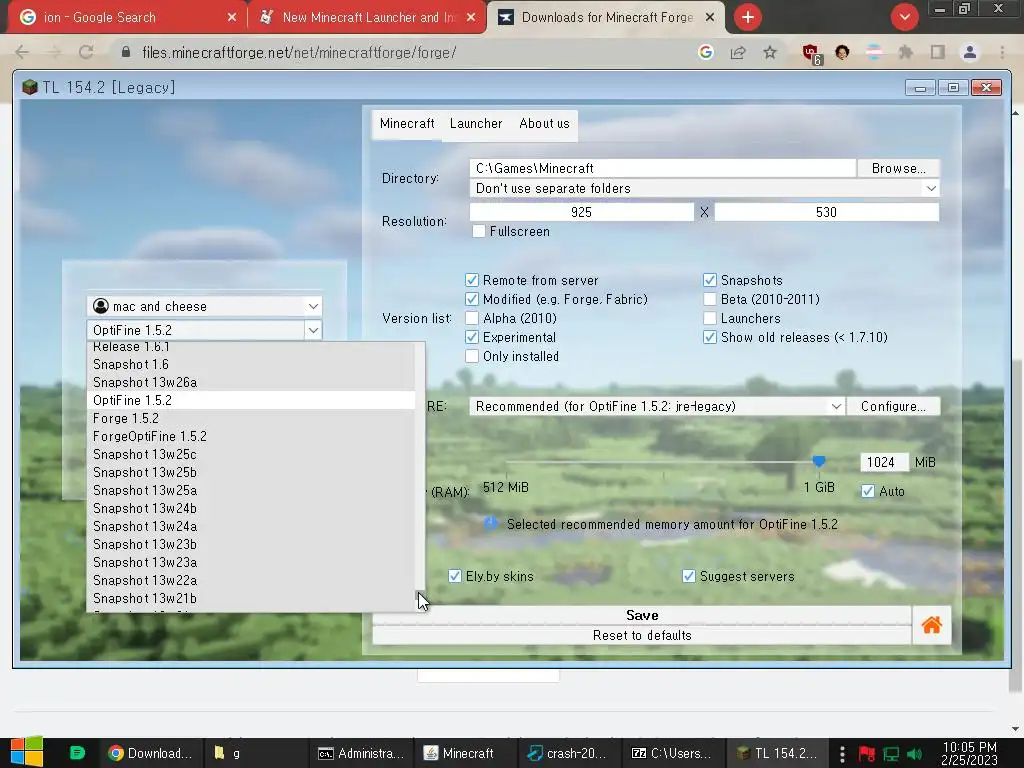Click the version list scrollbar
1024x768 pixels.
[420, 476]
